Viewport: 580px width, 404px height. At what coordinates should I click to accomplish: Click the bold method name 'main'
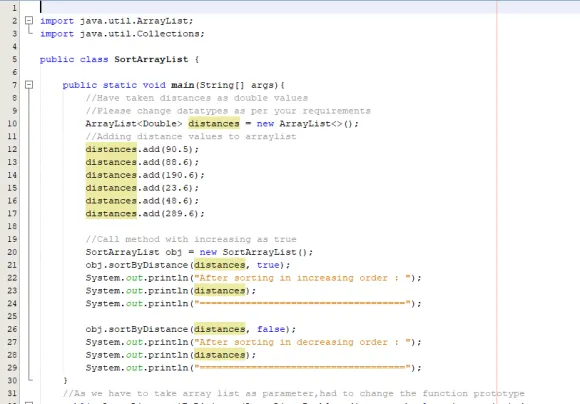coord(183,85)
